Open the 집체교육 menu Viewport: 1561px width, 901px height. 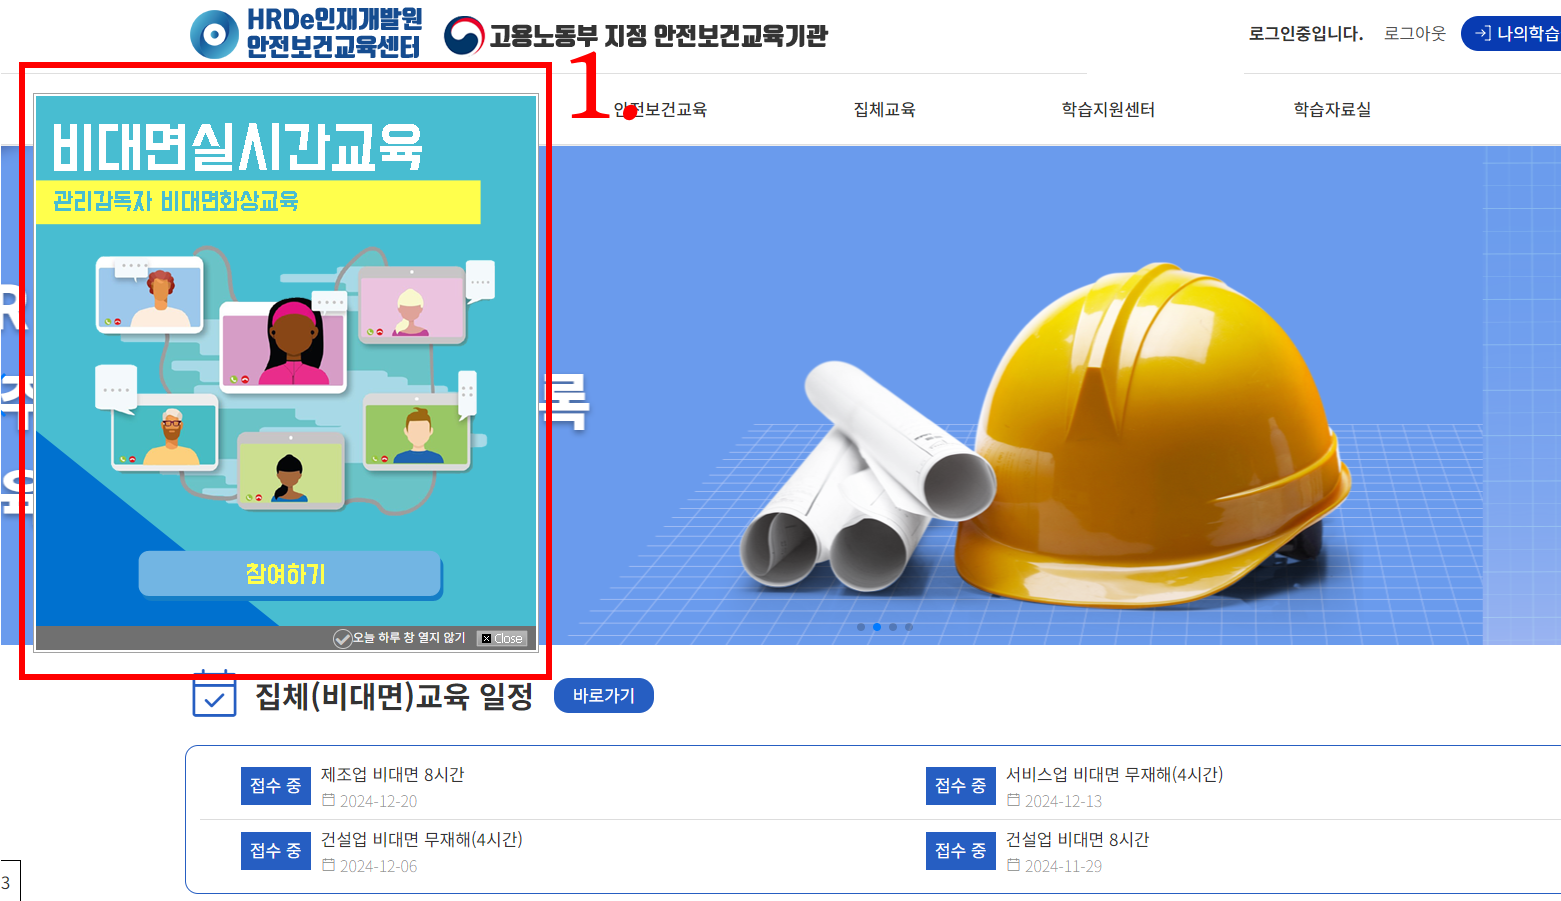pyautogui.click(x=884, y=109)
